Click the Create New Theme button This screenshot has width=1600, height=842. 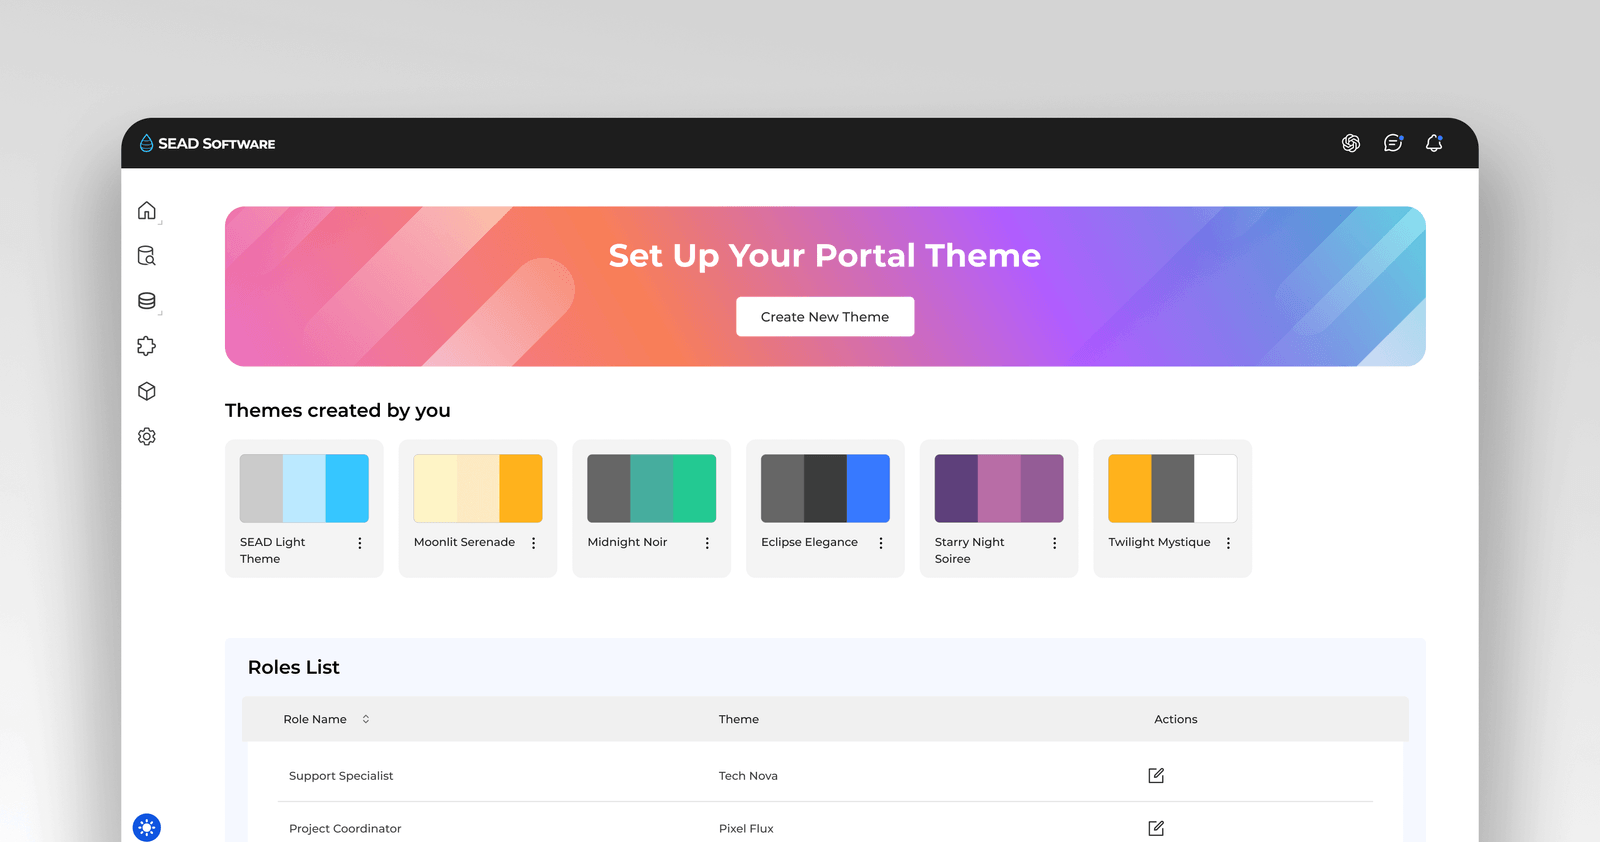(x=825, y=317)
